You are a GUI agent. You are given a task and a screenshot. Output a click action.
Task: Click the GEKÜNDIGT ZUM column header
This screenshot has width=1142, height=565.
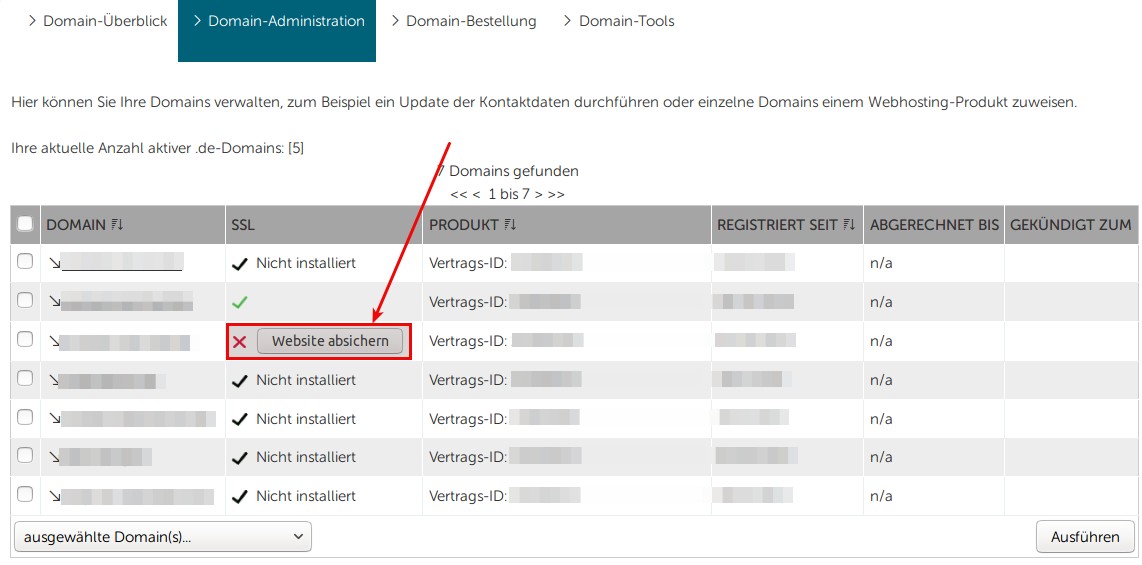pyautogui.click(x=1071, y=225)
